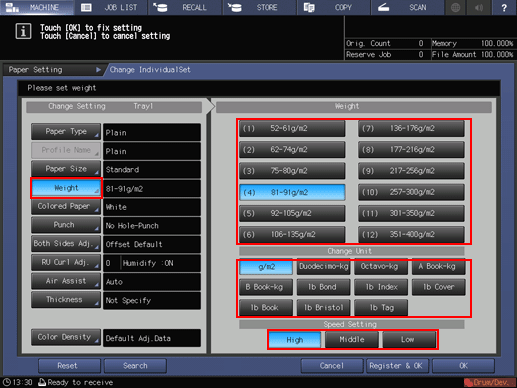Click the Reset button
The height and width of the screenshot is (388, 517).
click(69, 366)
